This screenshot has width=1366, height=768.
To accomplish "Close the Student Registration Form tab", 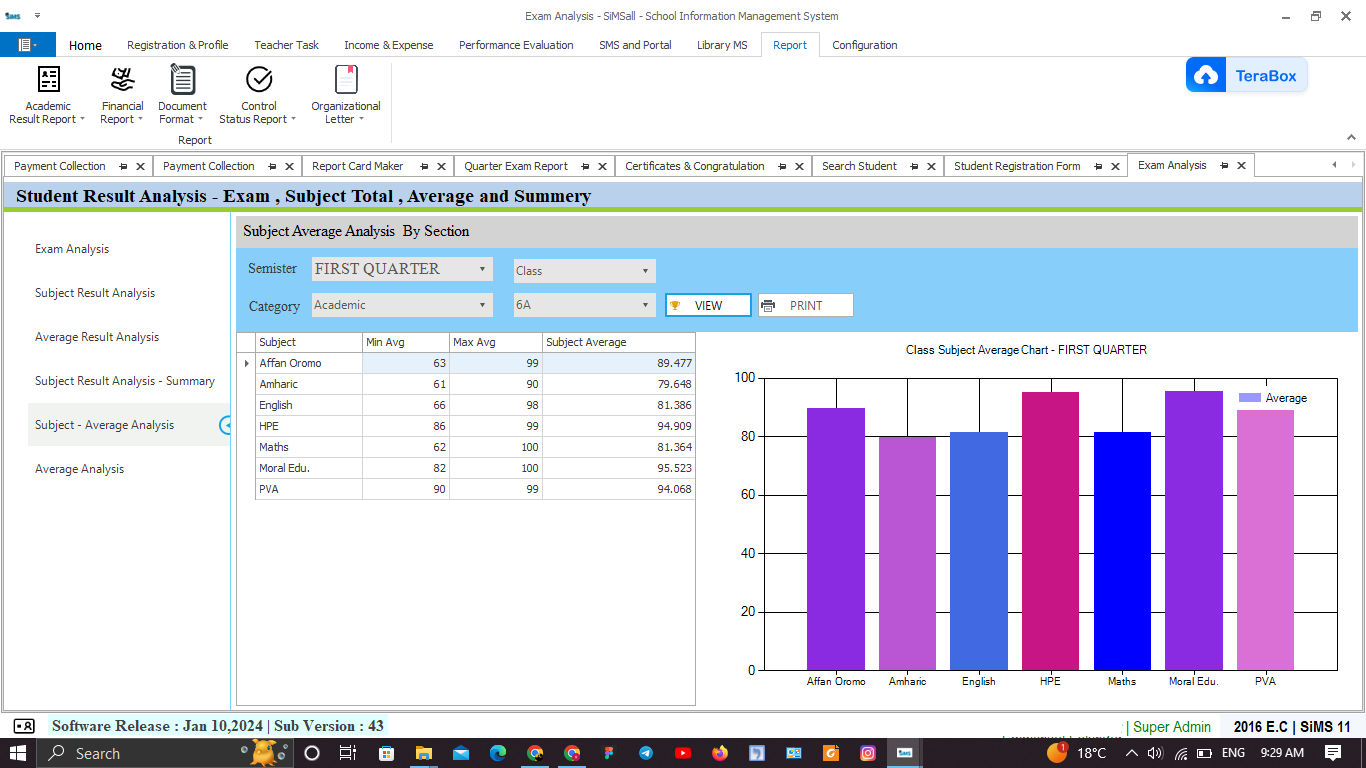I will pyautogui.click(x=1116, y=167).
